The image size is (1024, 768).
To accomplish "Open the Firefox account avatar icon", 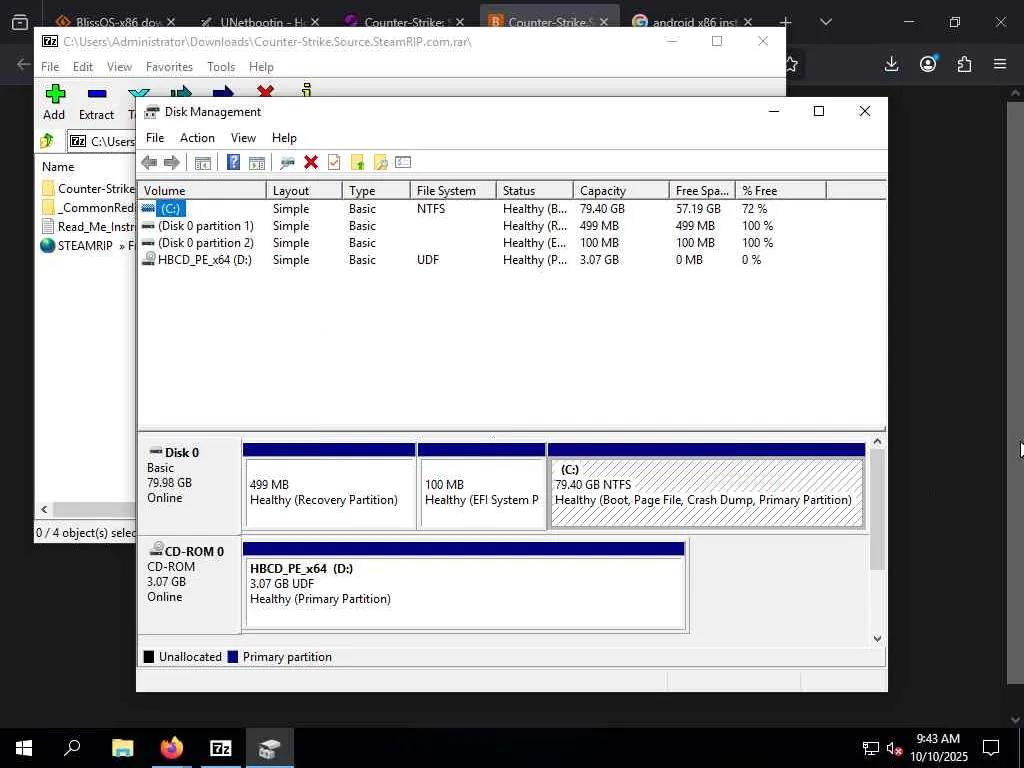I will coord(928,64).
